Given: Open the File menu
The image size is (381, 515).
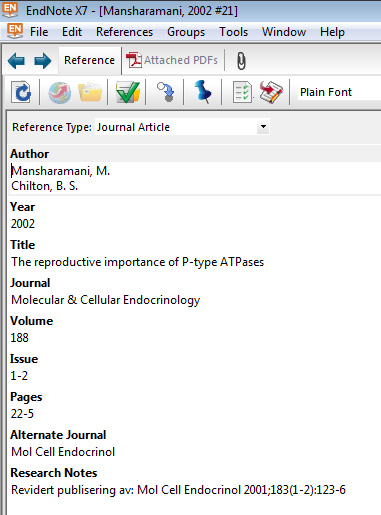Looking at the screenshot, I should click(x=39, y=32).
